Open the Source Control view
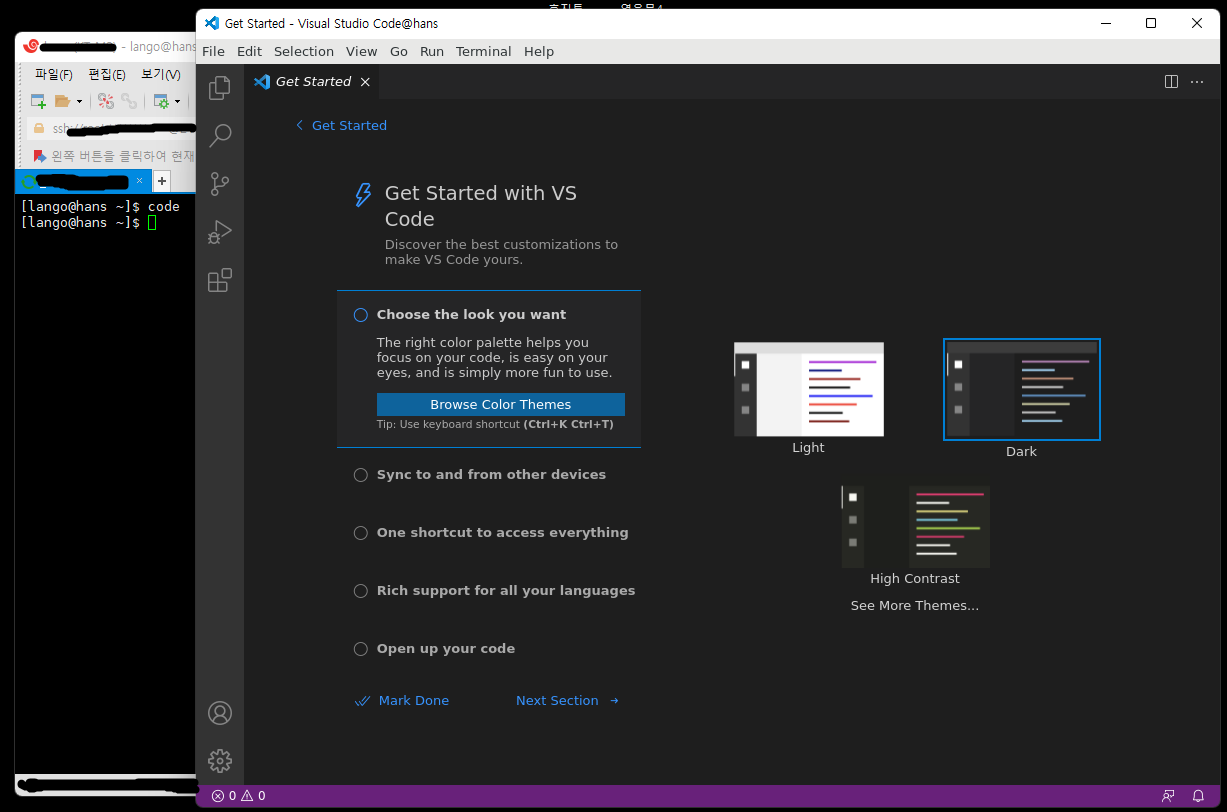1227x812 pixels. pos(220,184)
